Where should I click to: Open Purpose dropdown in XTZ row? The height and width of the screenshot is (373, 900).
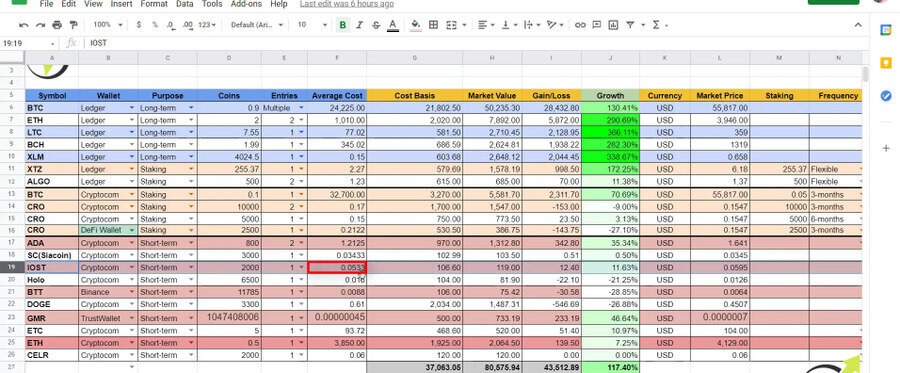191,169
